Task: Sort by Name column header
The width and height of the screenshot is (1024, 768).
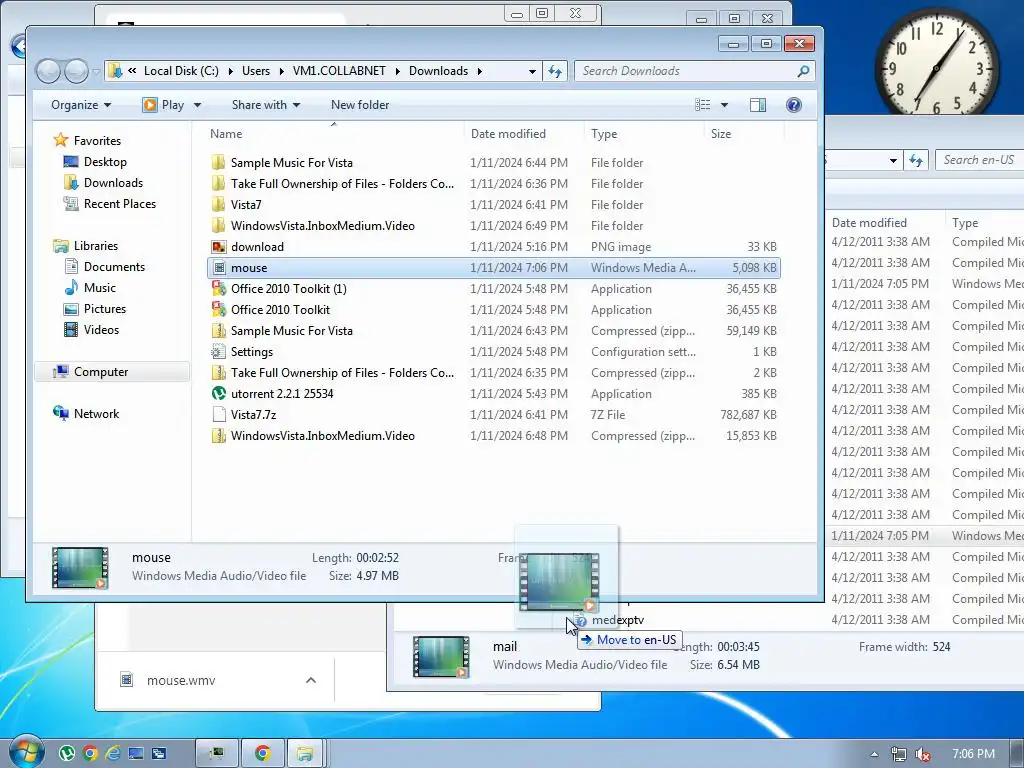Action: point(226,134)
